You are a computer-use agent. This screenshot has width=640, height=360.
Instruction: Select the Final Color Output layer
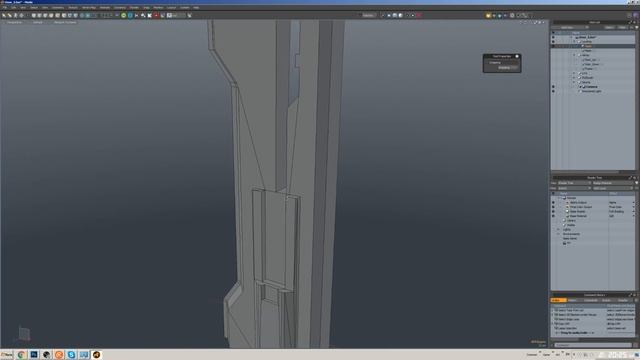click(x=580, y=207)
